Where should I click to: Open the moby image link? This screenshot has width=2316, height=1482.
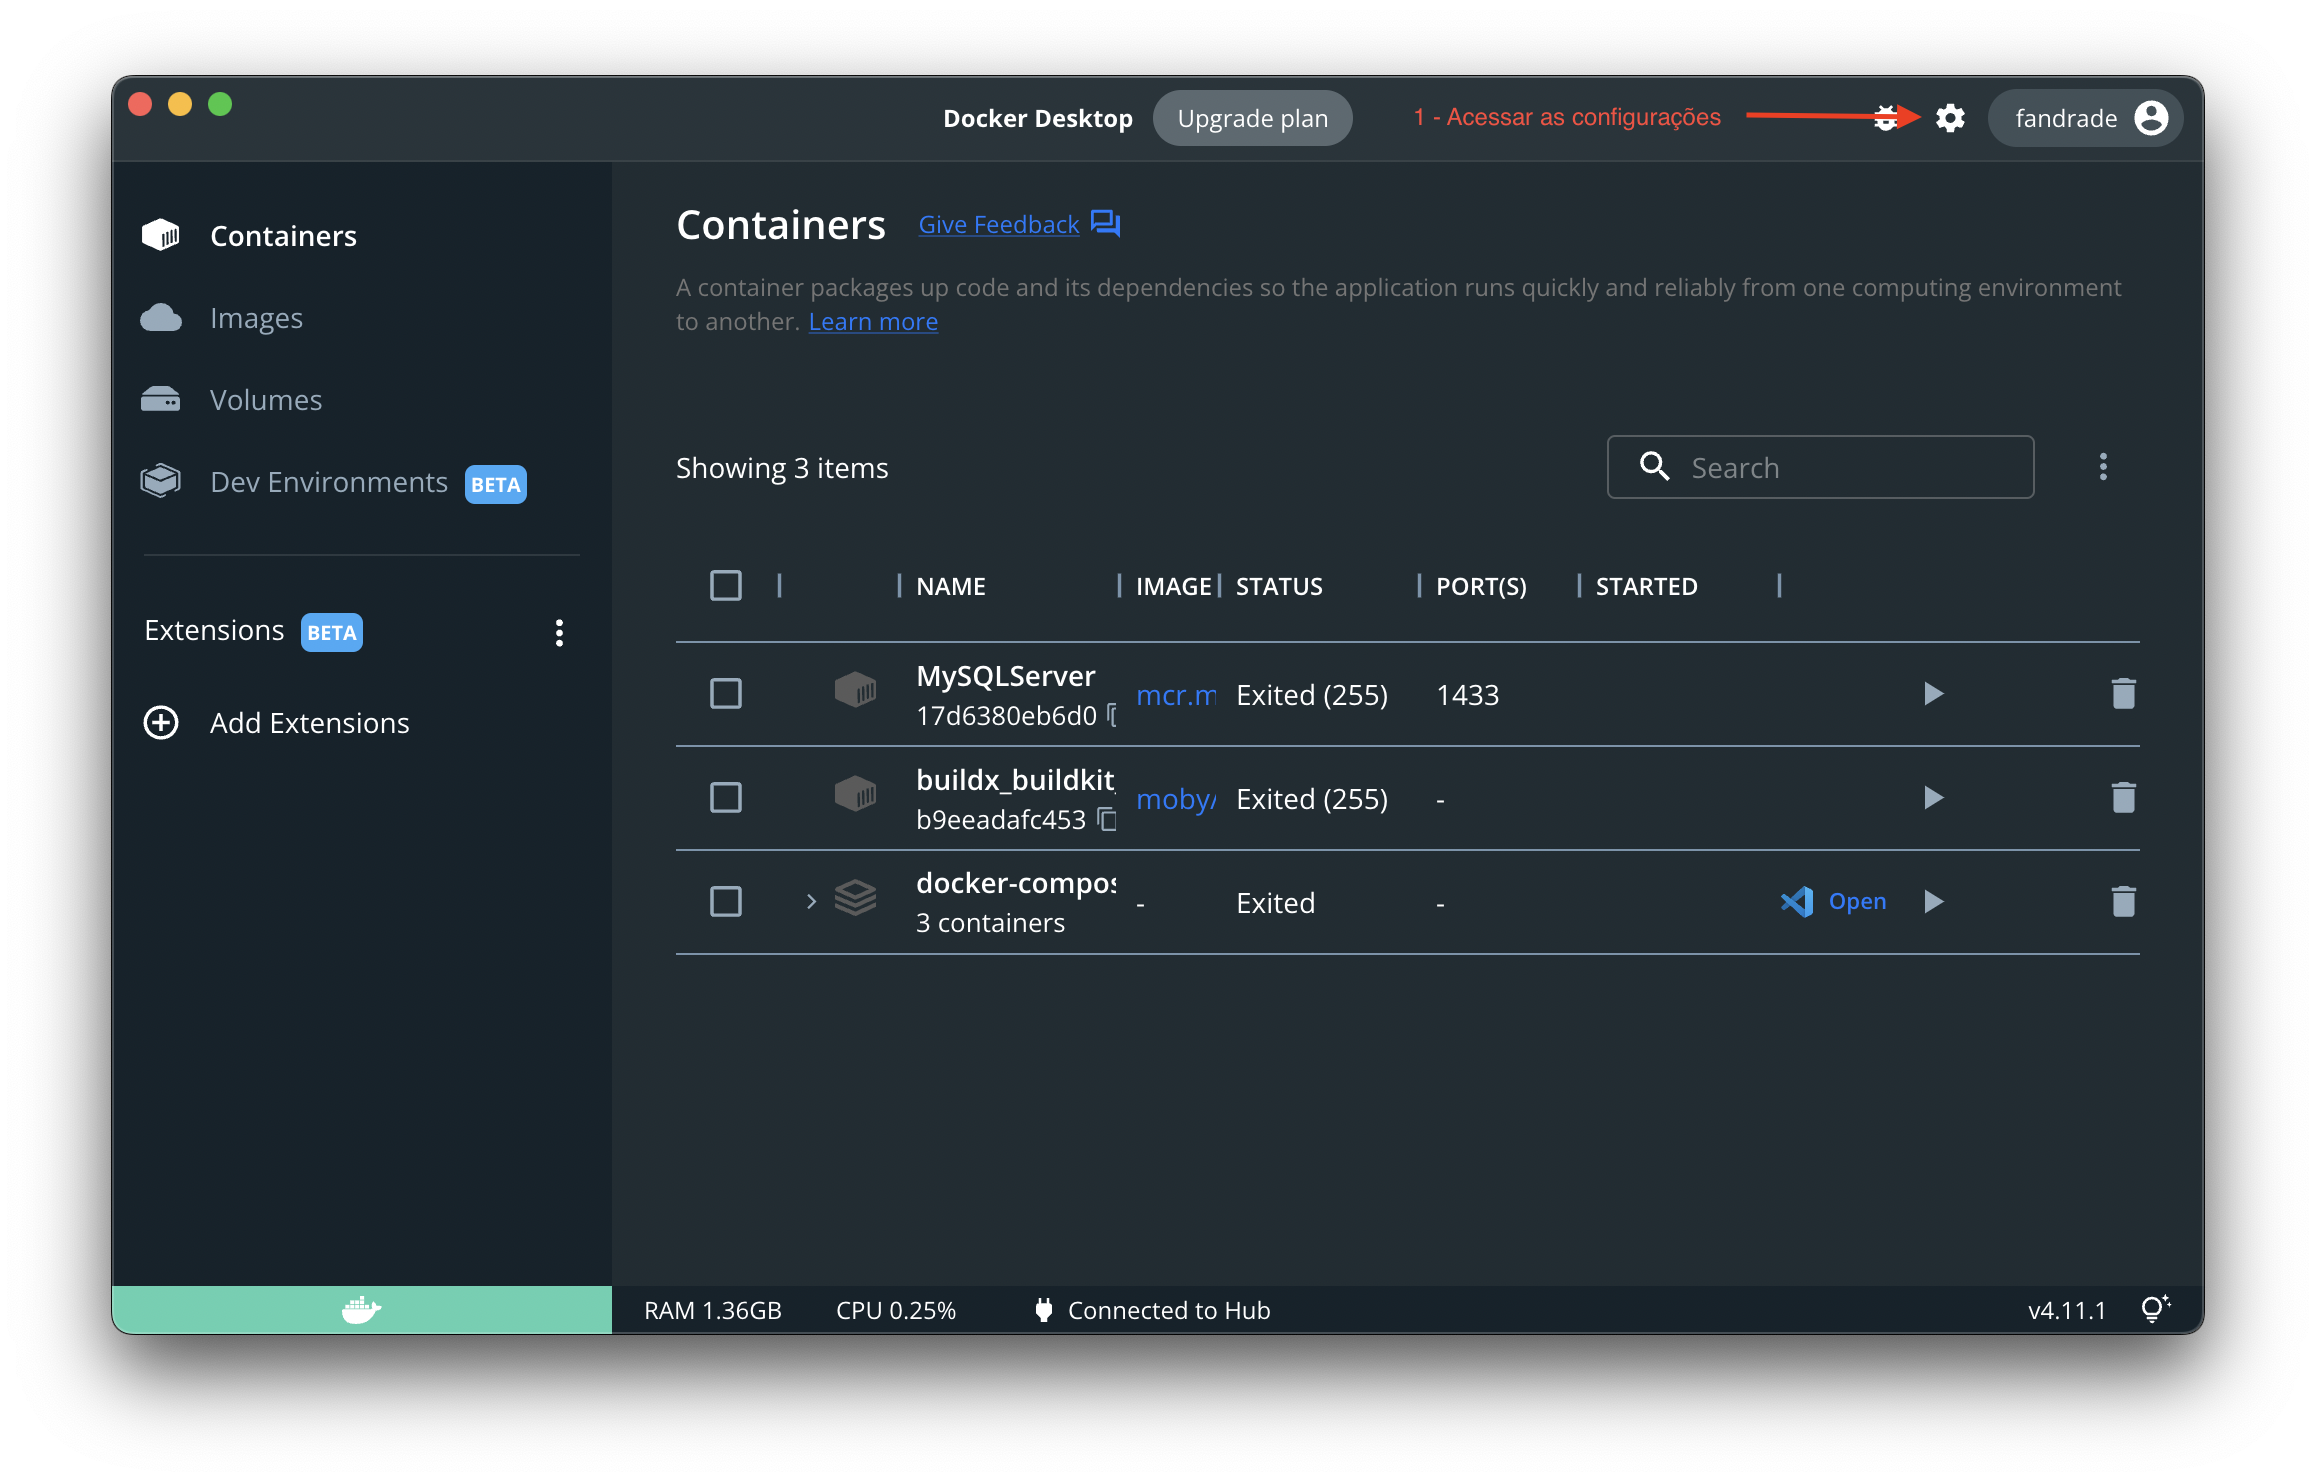tap(1176, 798)
